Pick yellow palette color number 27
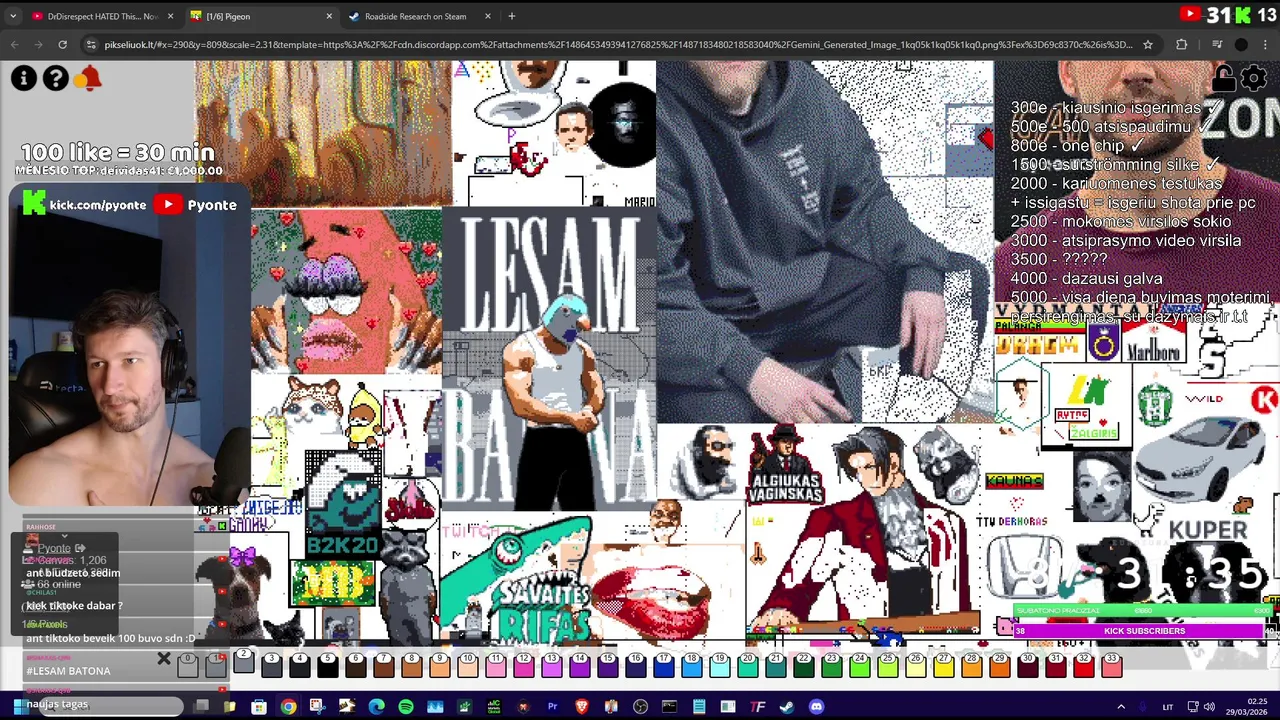 point(943,665)
